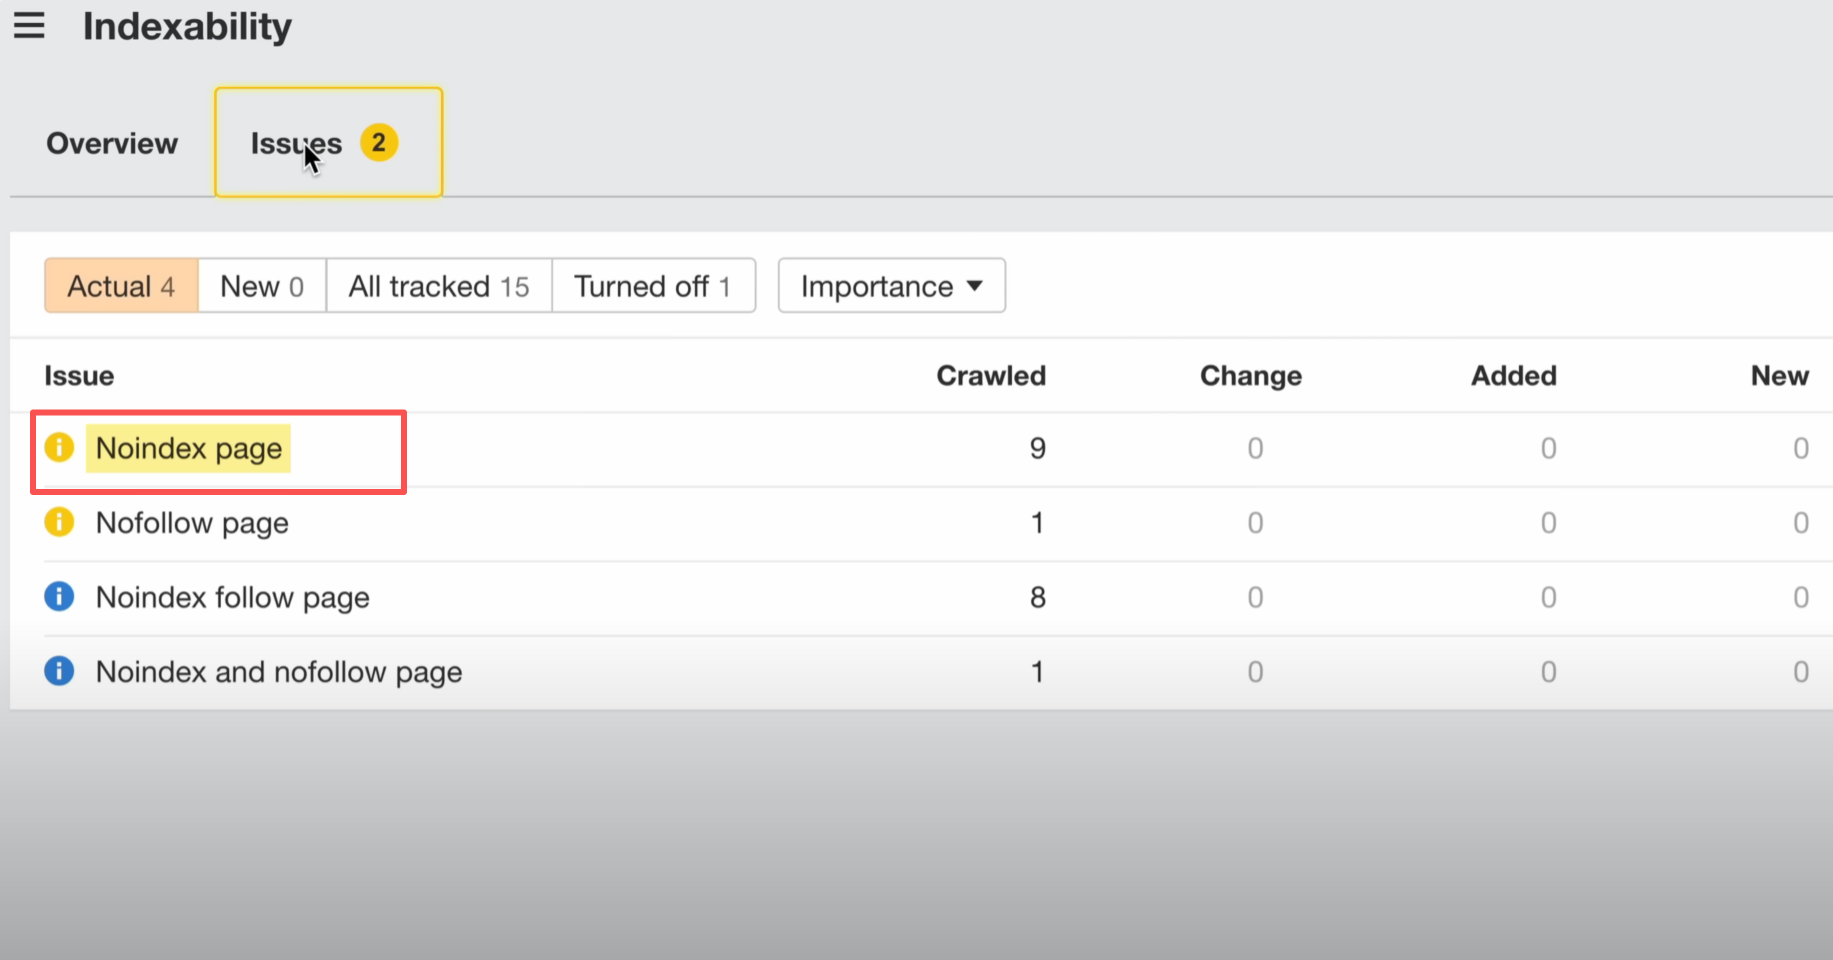Open the Nofollow page issue
The image size is (1833, 960).
click(192, 523)
